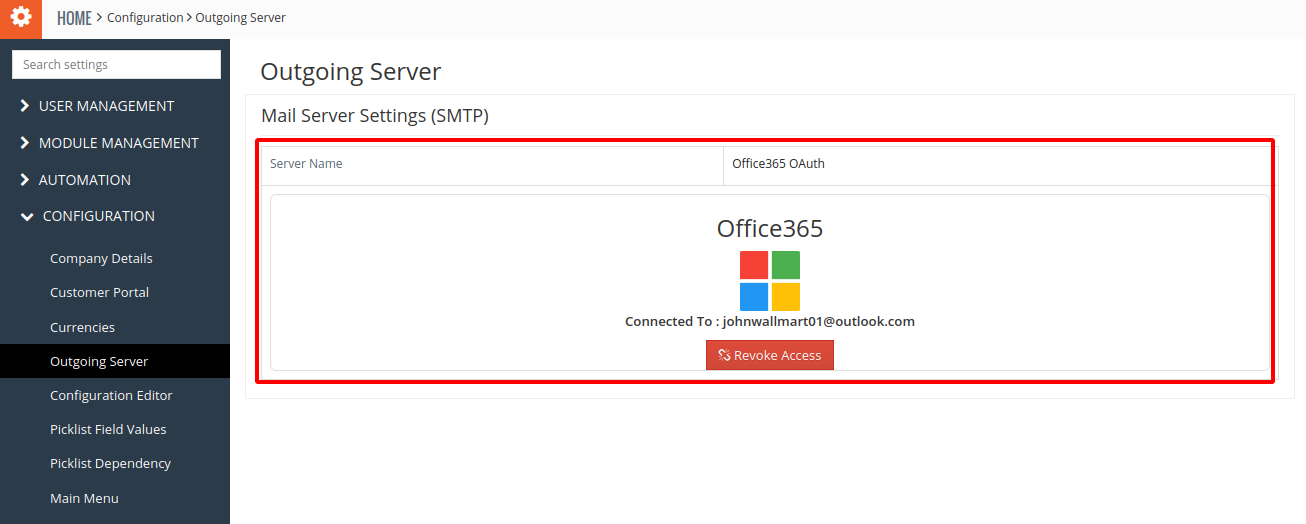The width and height of the screenshot is (1306, 524).
Task: Expand the AUTOMATION section
Action: point(84,180)
